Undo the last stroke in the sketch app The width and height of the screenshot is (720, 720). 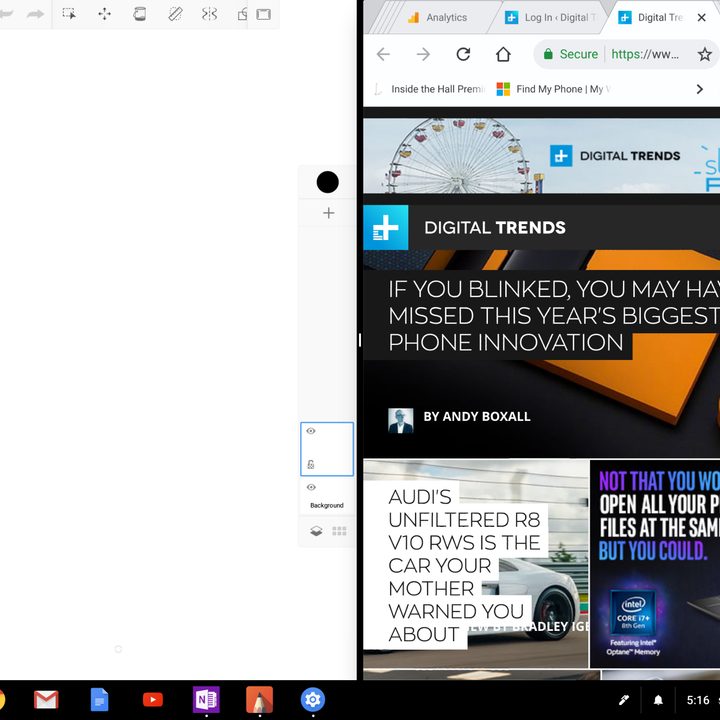(6, 14)
